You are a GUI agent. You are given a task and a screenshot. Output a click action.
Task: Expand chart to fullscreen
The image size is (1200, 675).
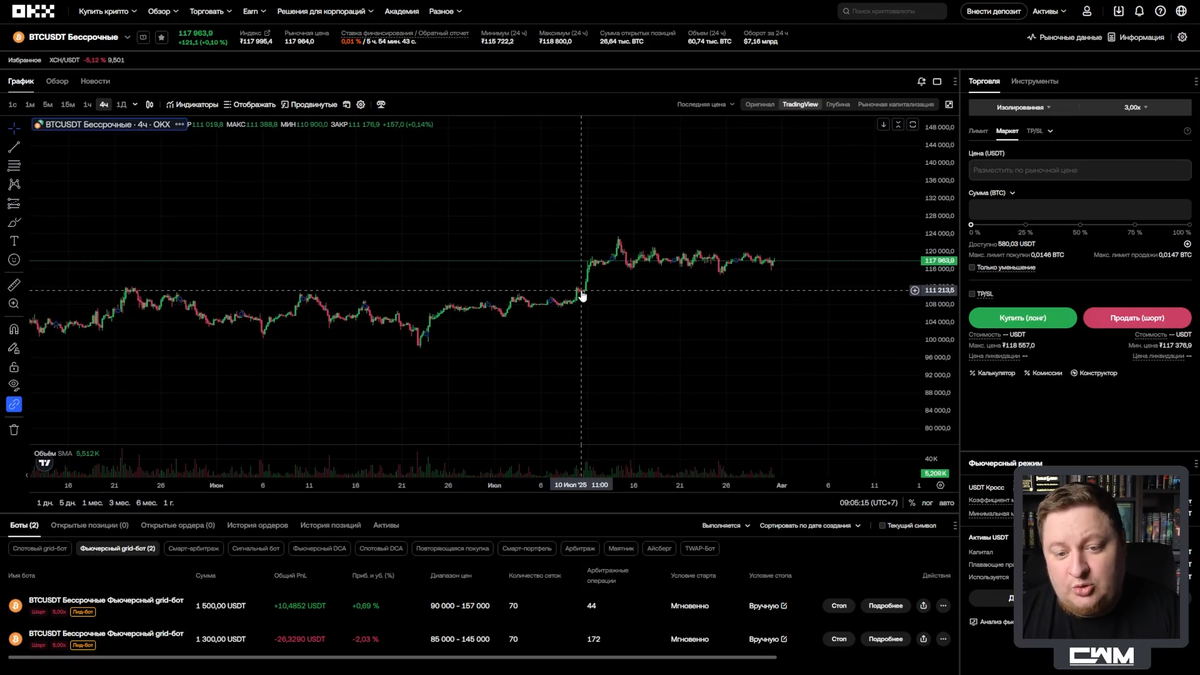coord(949,104)
